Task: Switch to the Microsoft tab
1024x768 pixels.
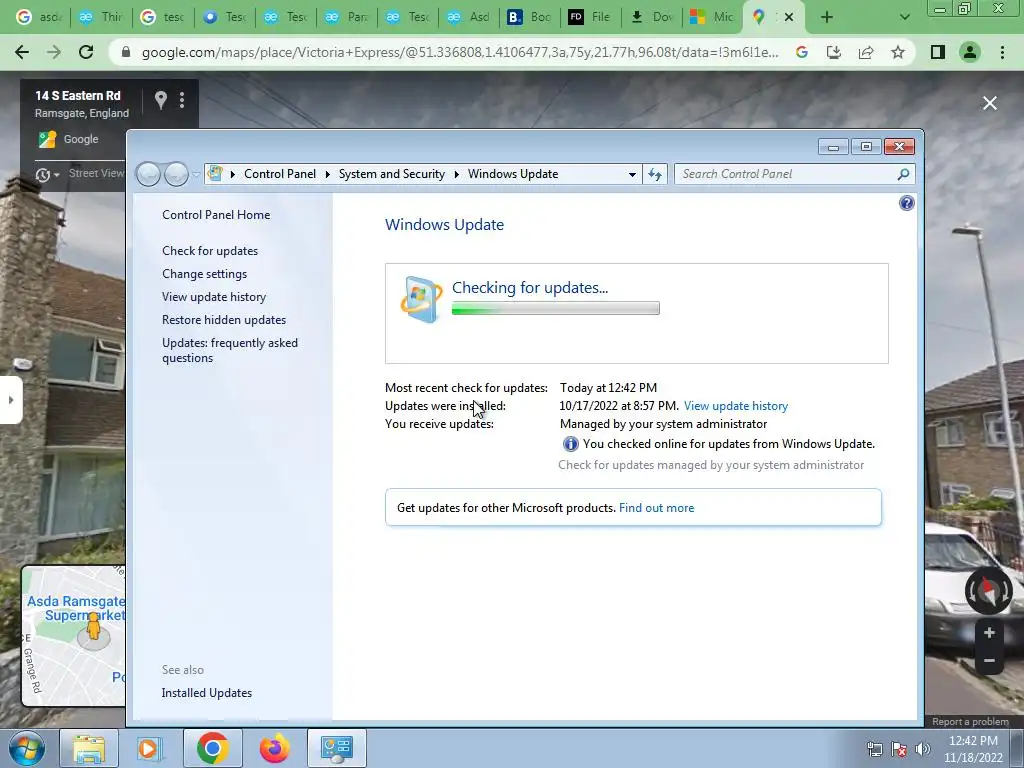Action: (x=712, y=17)
